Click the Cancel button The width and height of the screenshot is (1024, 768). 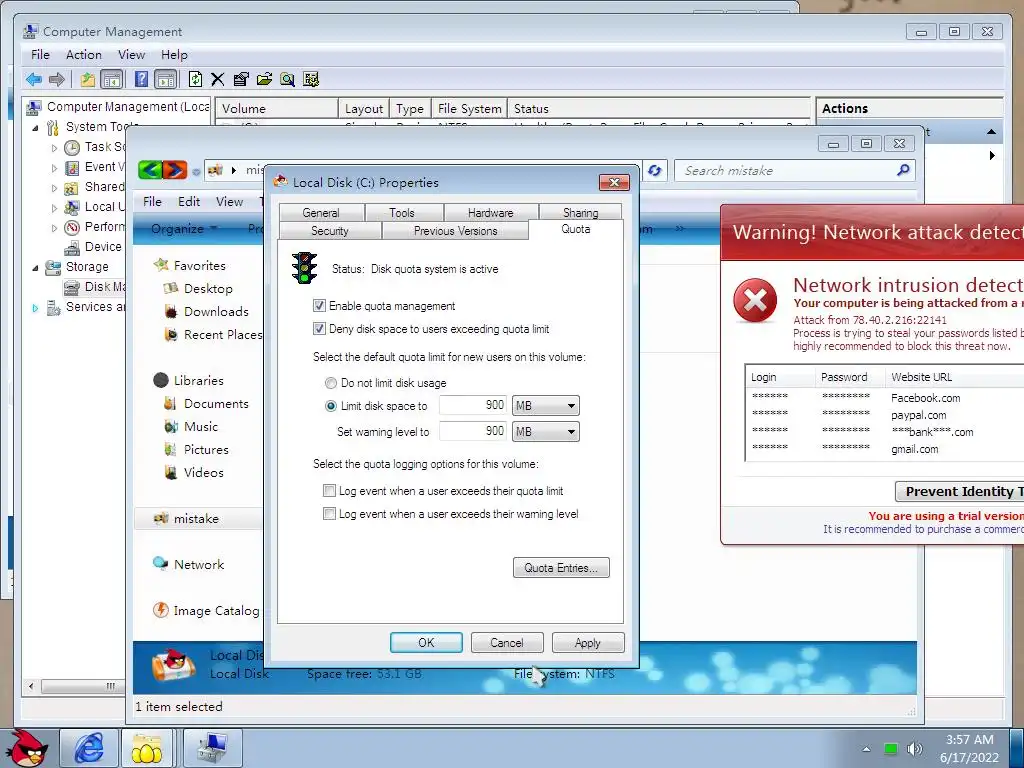[507, 643]
